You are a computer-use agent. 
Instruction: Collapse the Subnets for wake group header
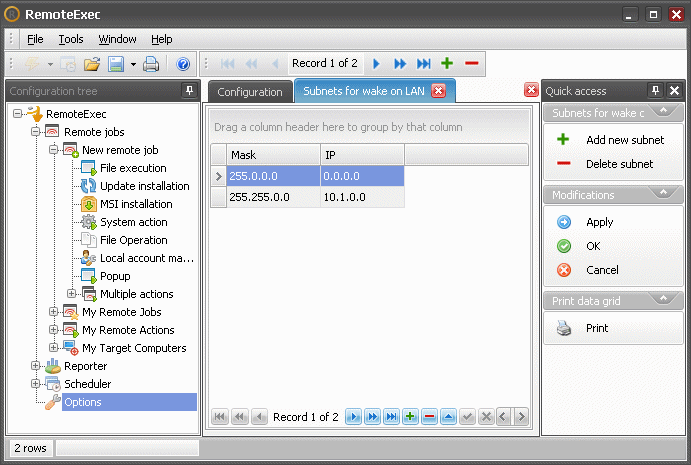(663, 111)
